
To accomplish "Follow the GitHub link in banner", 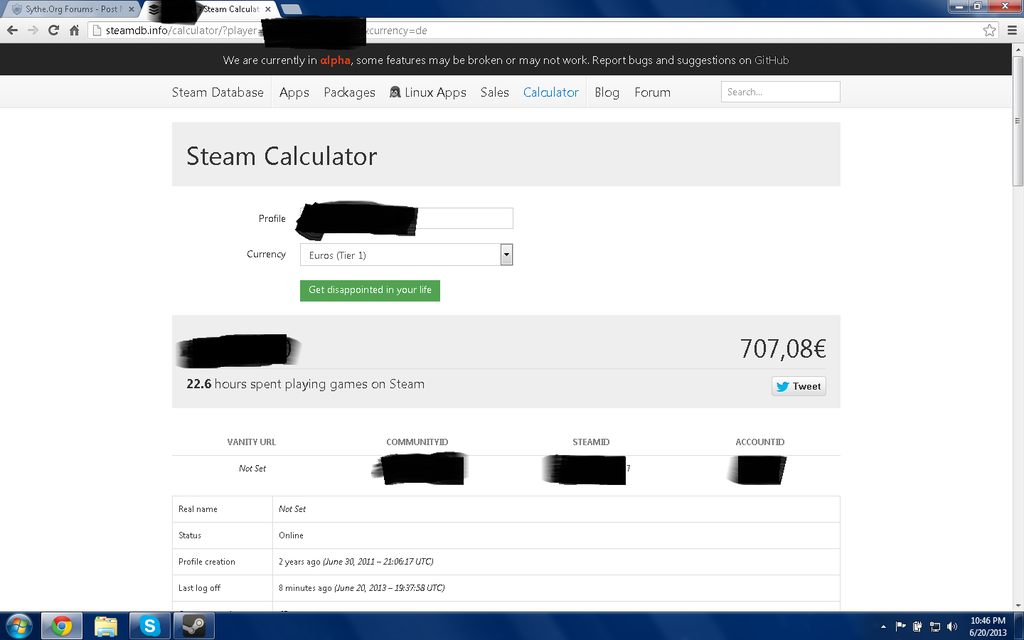I will [771, 60].
